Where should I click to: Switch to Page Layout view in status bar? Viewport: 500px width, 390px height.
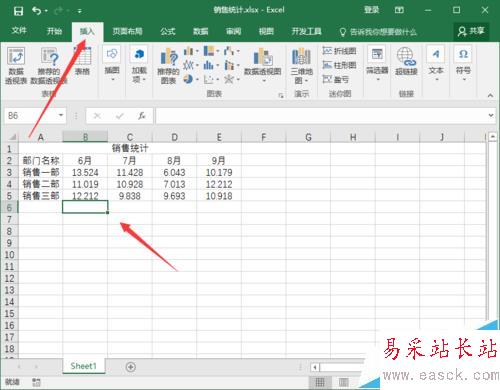click(x=344, y=382)
